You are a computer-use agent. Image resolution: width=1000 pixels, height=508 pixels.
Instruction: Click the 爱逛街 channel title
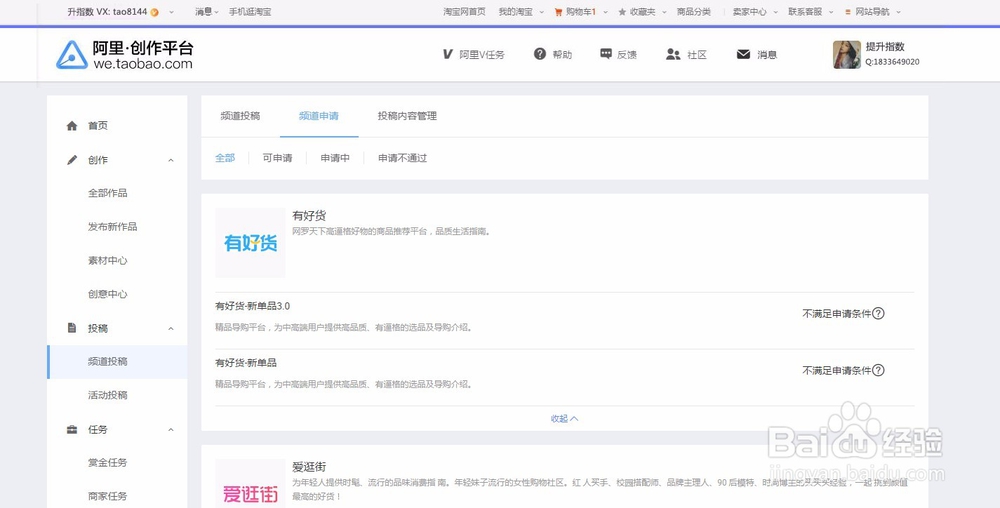[x=309, y=467]
